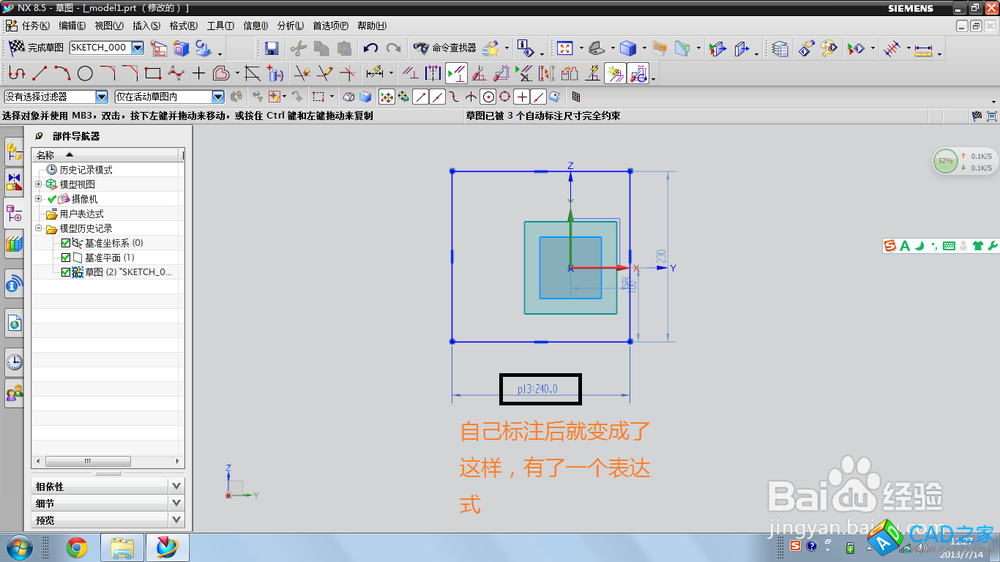Select the Point (plus) sketch tool
The image size is (1000, 562).
pyautogui.click(x=199, y=73)
